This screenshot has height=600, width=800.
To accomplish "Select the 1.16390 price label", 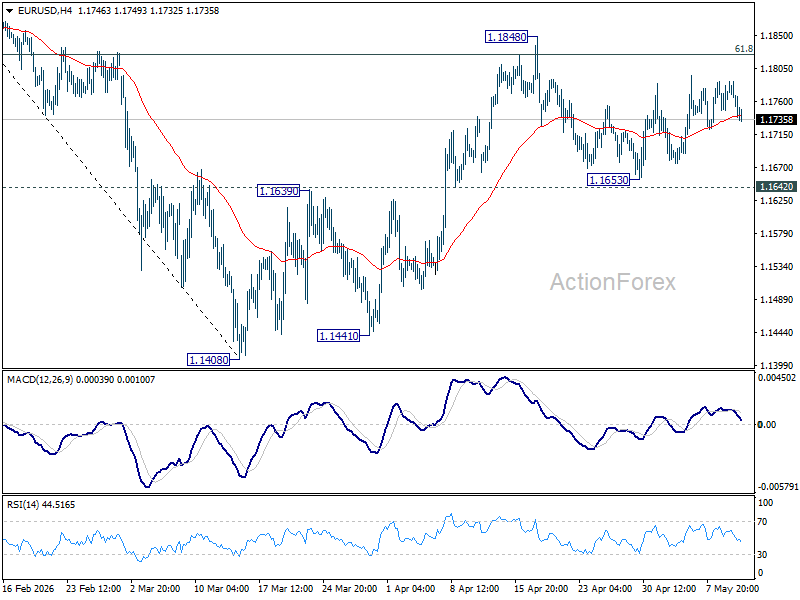I will point(279,191).
